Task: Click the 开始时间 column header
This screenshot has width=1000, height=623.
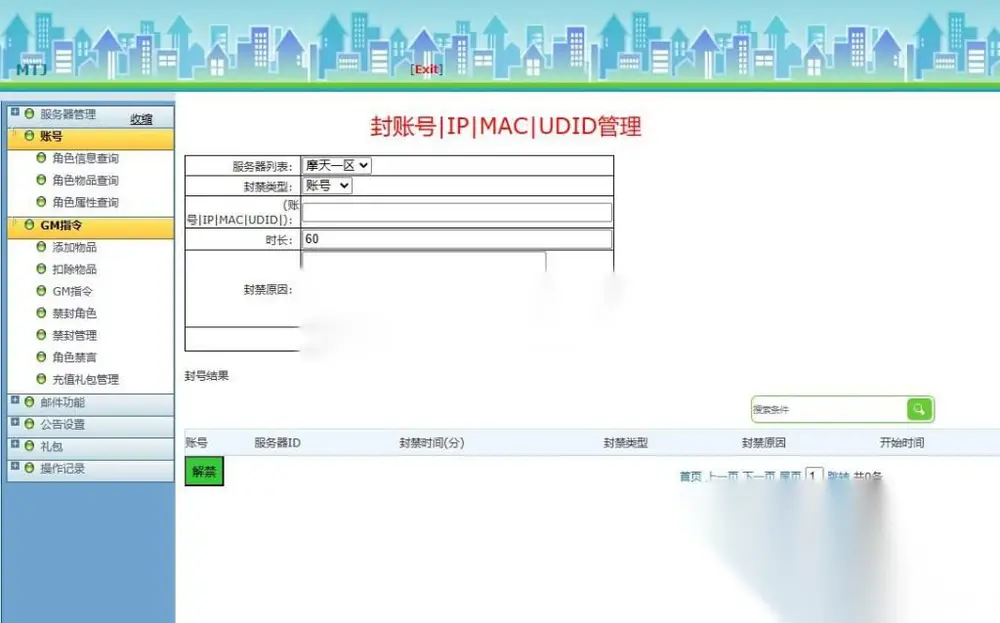Action: [x=902, y=443]
